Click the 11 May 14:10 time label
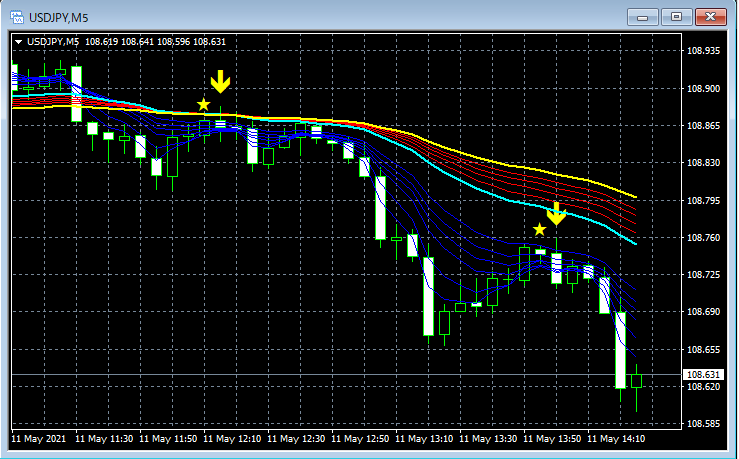Image resolution: width=739 pixels, height=459 pixels. (x=616, y=439)
